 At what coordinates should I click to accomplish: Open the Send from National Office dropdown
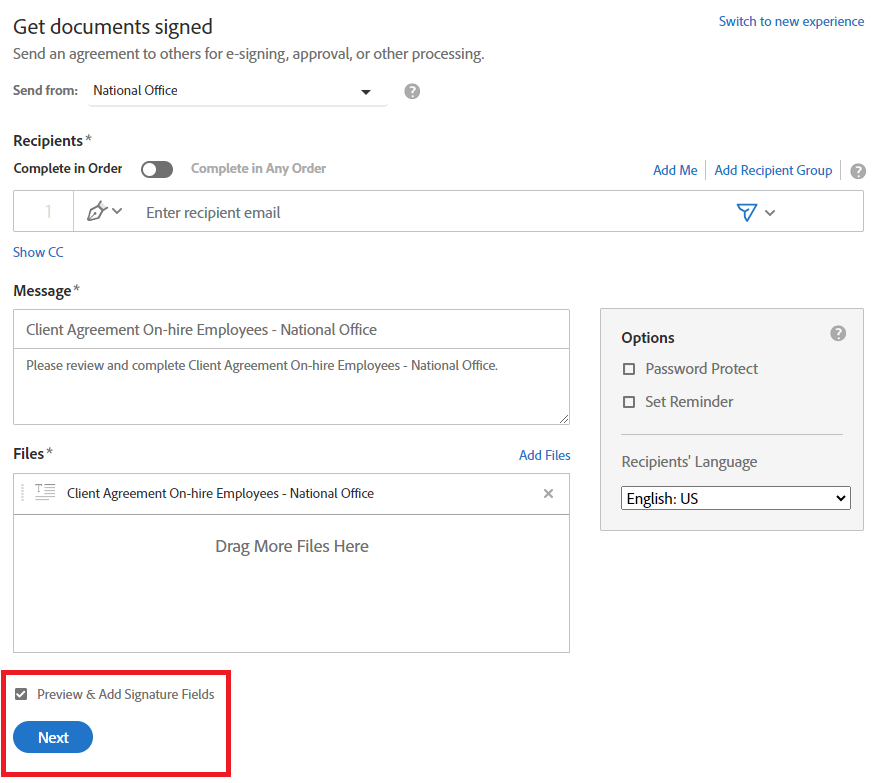pyautogui.click(x=238, y=91)
